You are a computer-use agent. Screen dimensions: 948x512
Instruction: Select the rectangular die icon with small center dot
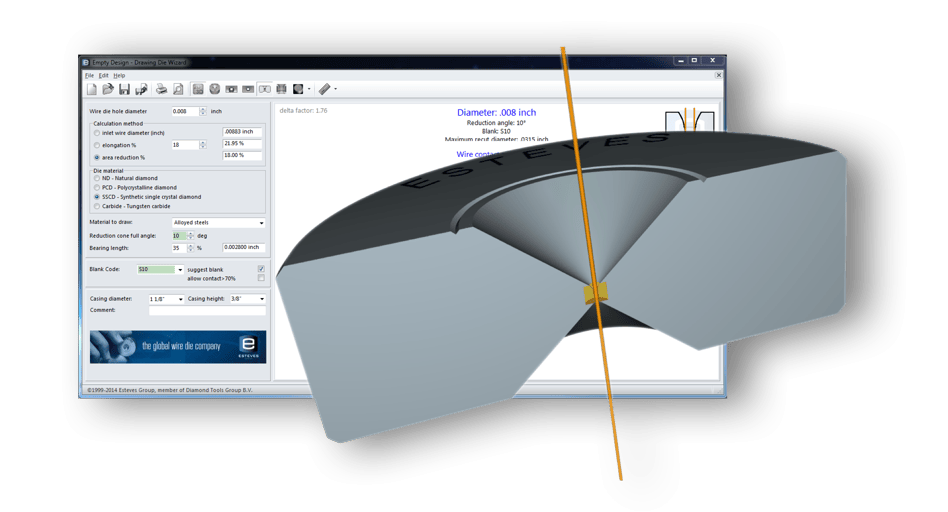[x=248, y=89]
